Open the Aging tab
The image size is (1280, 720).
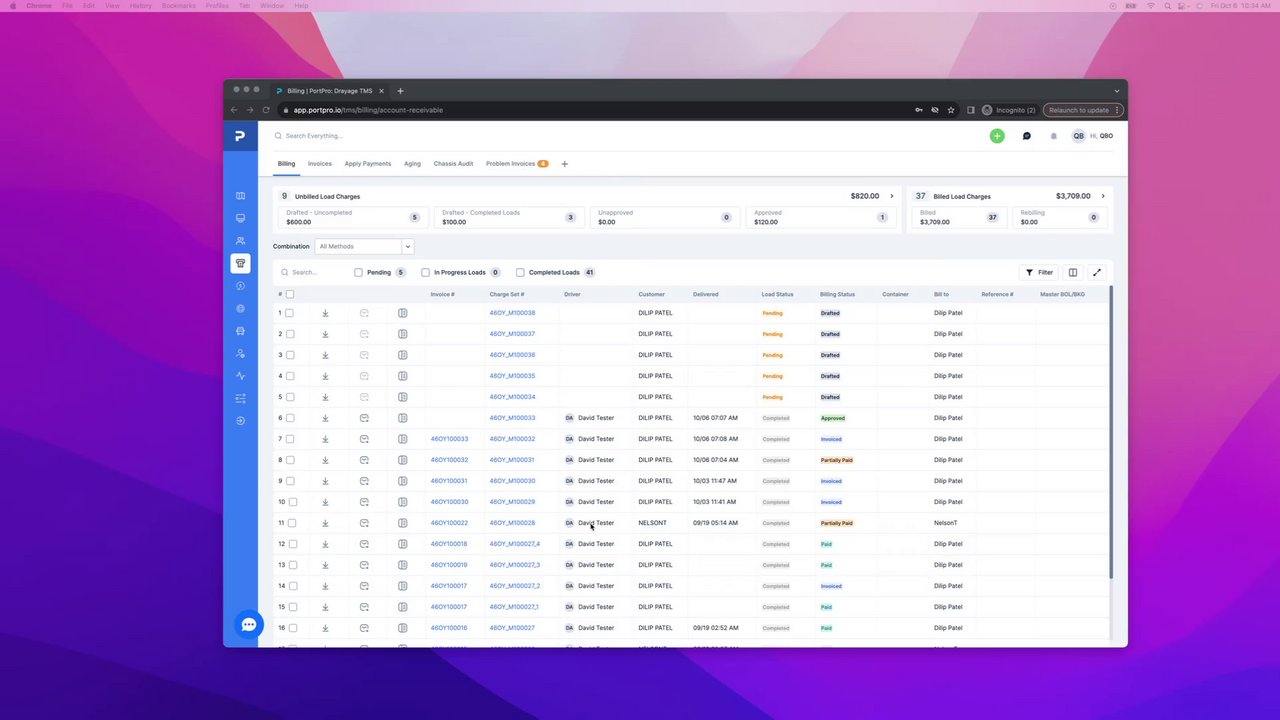pyautogui.click(x=412, y=164)
